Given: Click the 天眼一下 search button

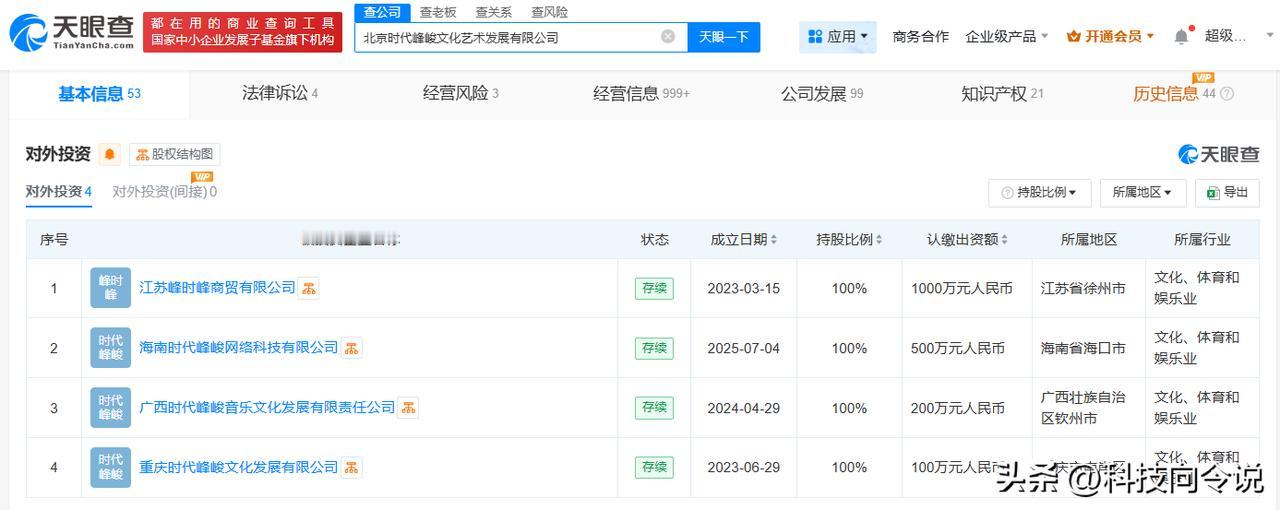Looking at the screenshot, I should pos(723,37).
